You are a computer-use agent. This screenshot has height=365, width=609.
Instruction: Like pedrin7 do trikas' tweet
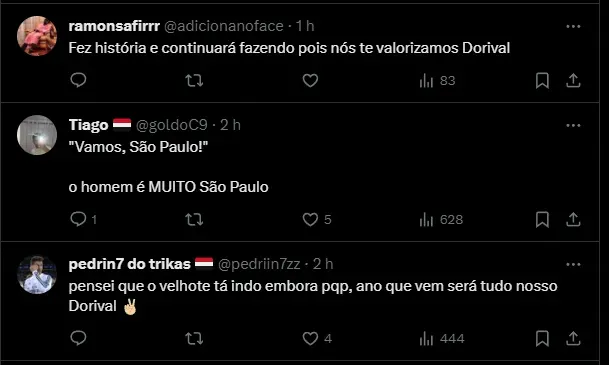[317, 339]
